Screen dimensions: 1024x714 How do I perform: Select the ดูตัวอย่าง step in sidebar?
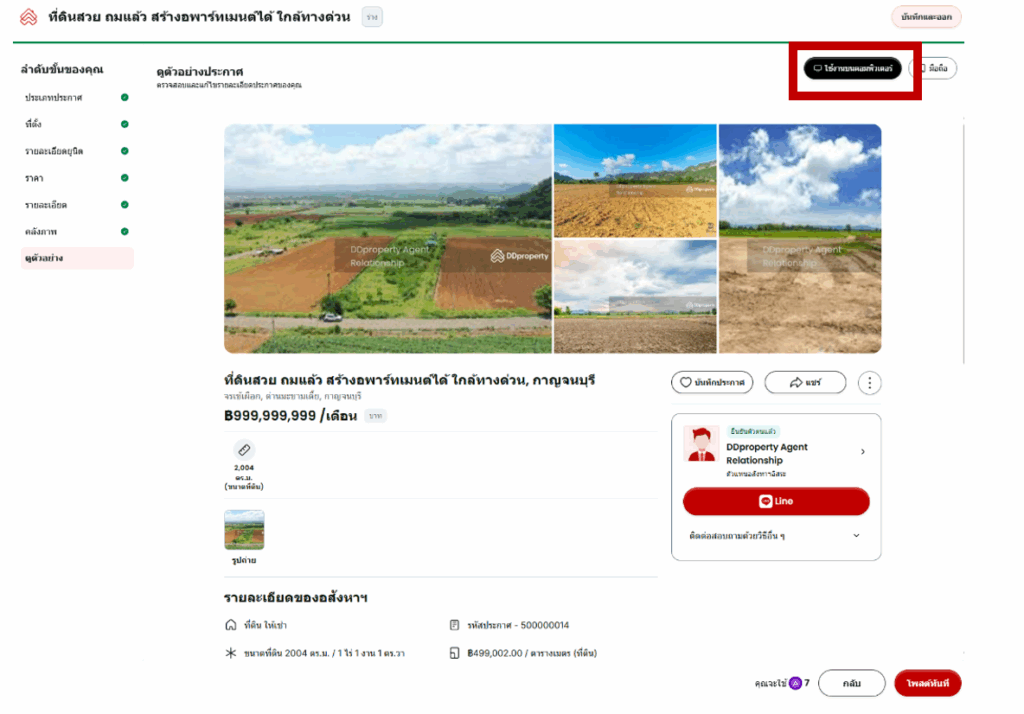(x=45, y=258)
